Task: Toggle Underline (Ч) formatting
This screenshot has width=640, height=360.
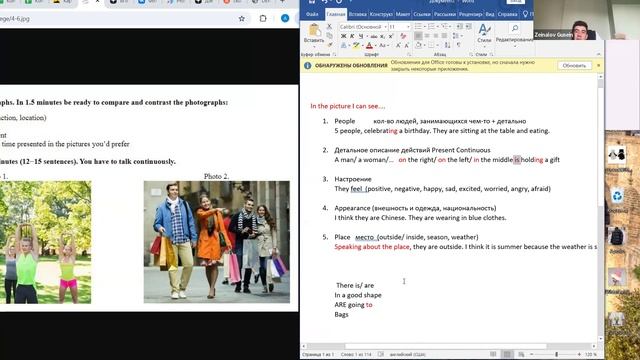Action: click(x=361, y=36)
